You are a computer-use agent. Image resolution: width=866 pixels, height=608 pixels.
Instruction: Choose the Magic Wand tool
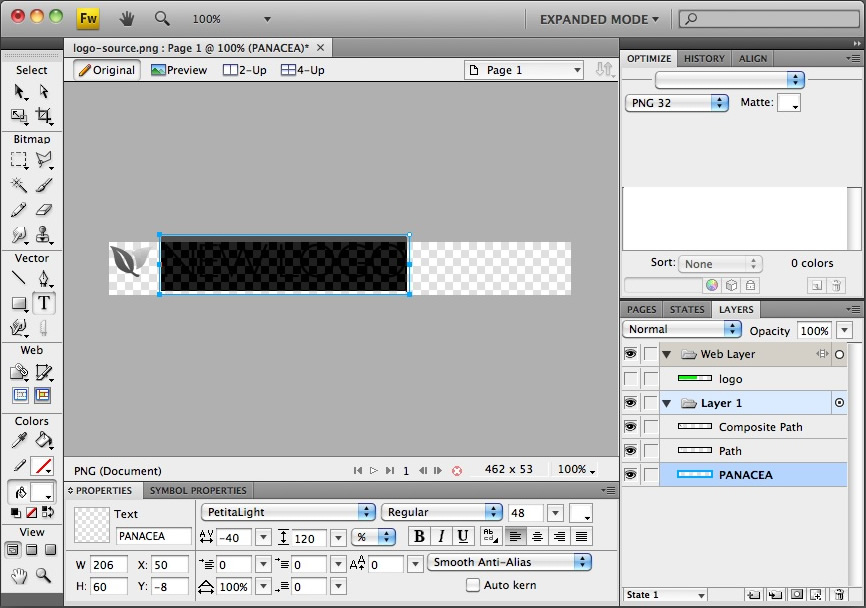pos(19,185)
